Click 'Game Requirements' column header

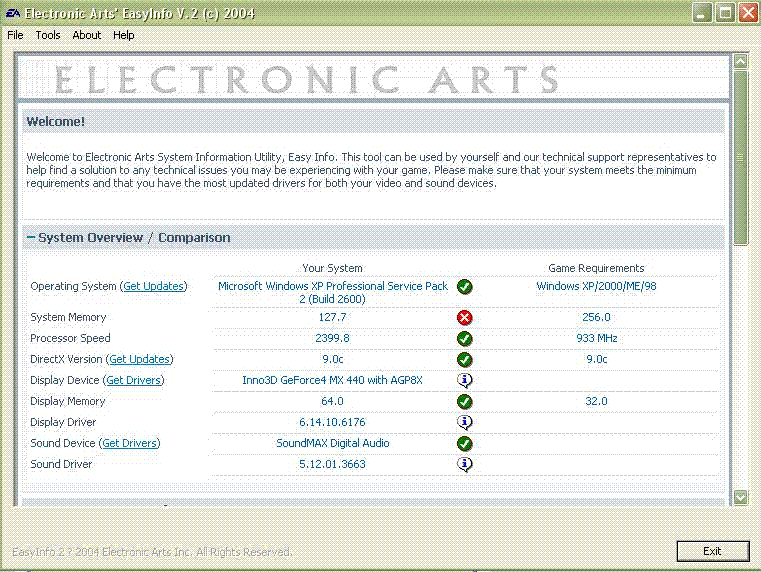596,268
